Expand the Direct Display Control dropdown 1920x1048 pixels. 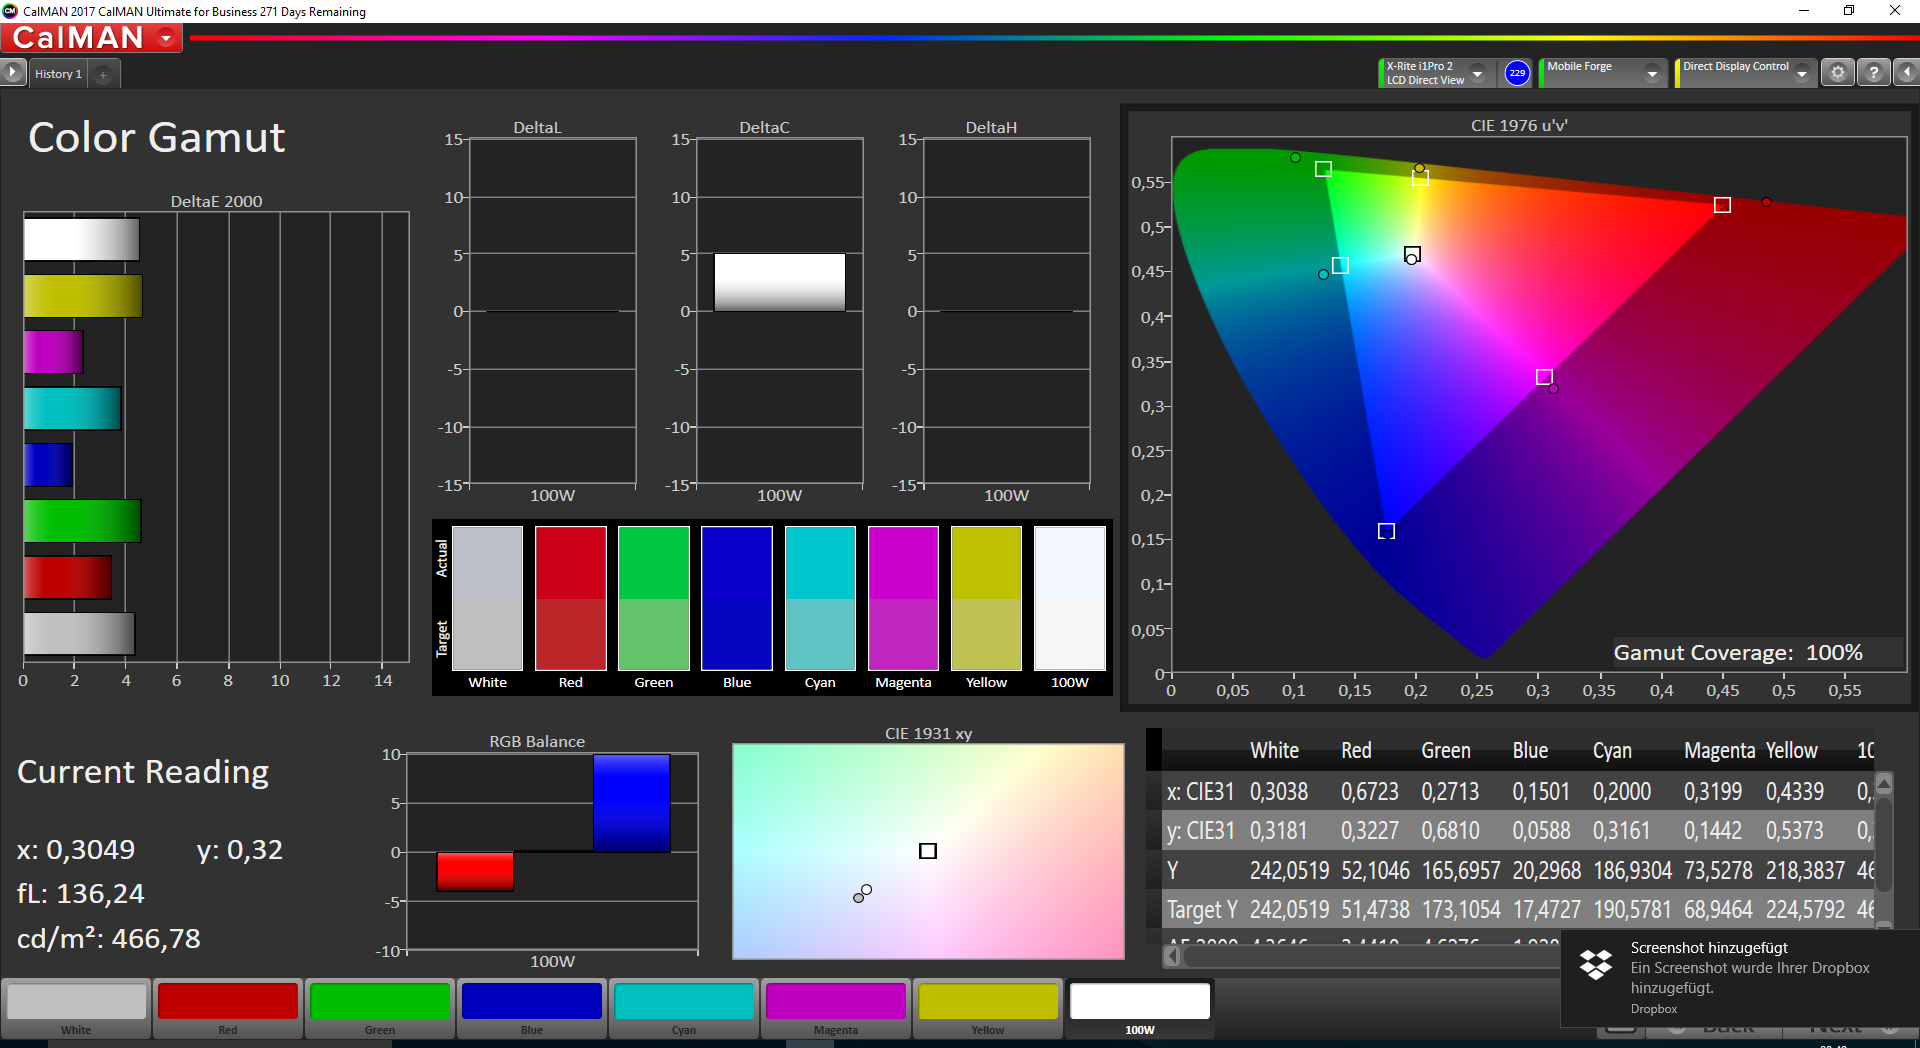pos(1802,74)
